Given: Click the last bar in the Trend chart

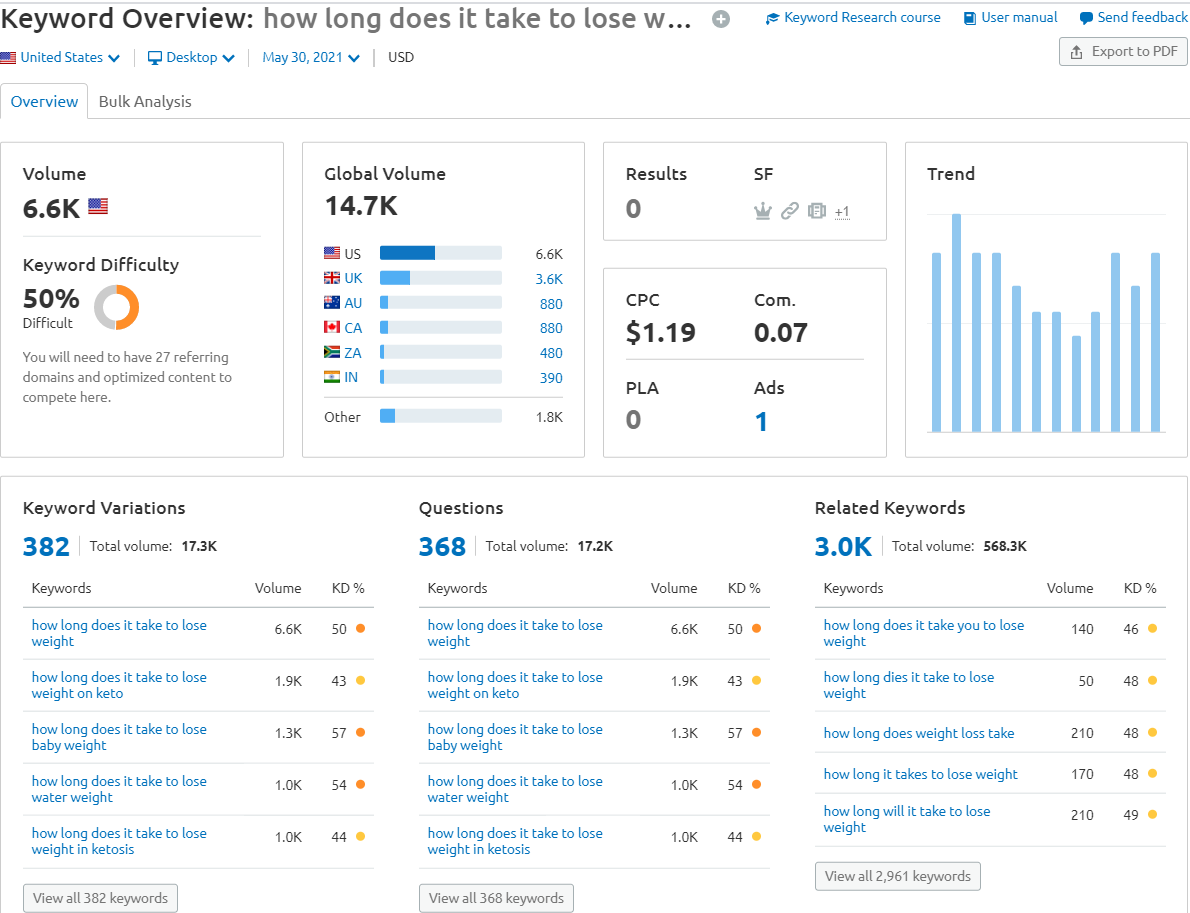Looking at the screenshot, I should click(1155, 342).
